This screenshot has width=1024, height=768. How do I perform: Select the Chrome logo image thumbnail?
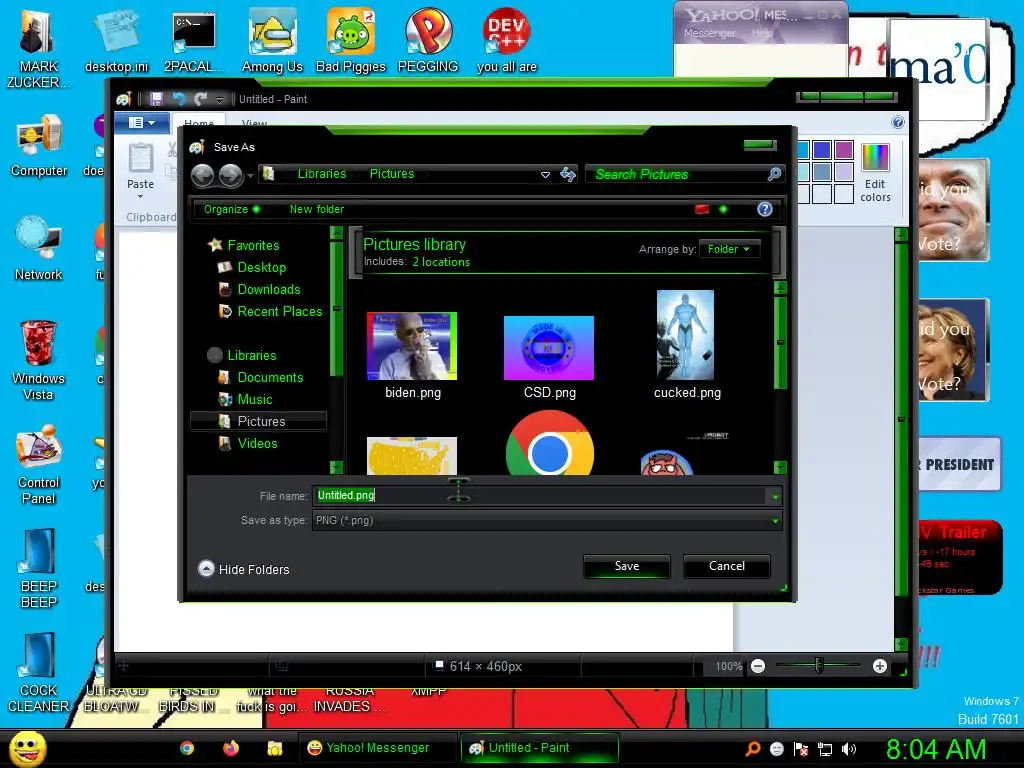click(x=549, y=443)
